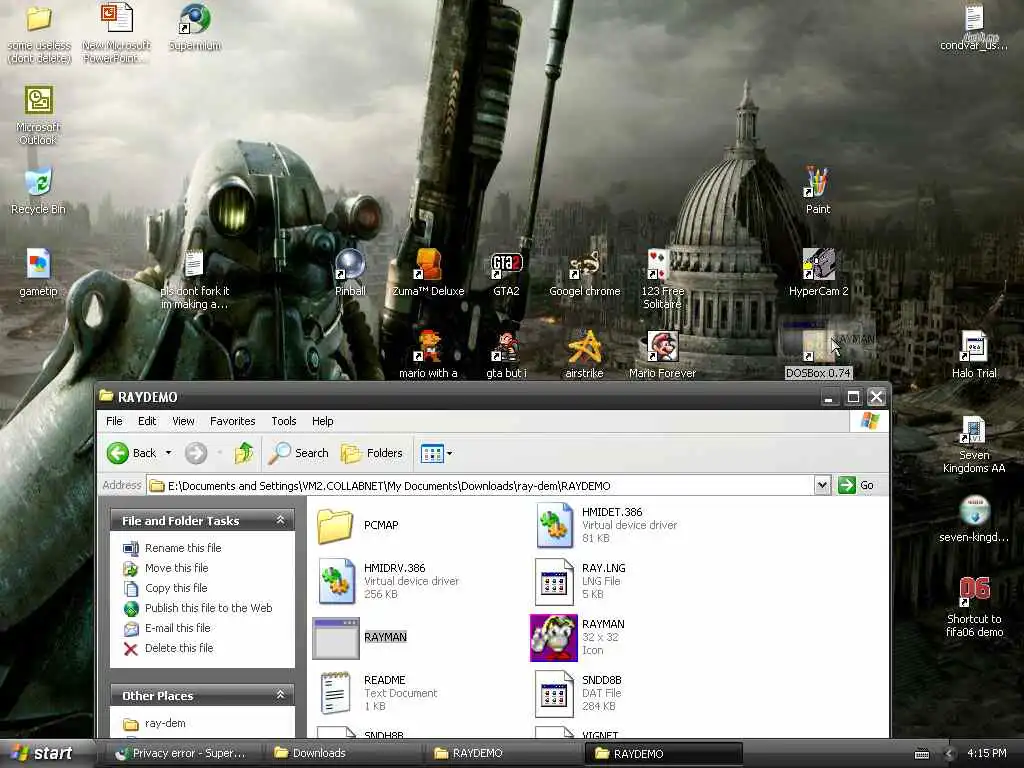
Task: Switch to the Downloads taskbar window
Action: pos(342,753)
